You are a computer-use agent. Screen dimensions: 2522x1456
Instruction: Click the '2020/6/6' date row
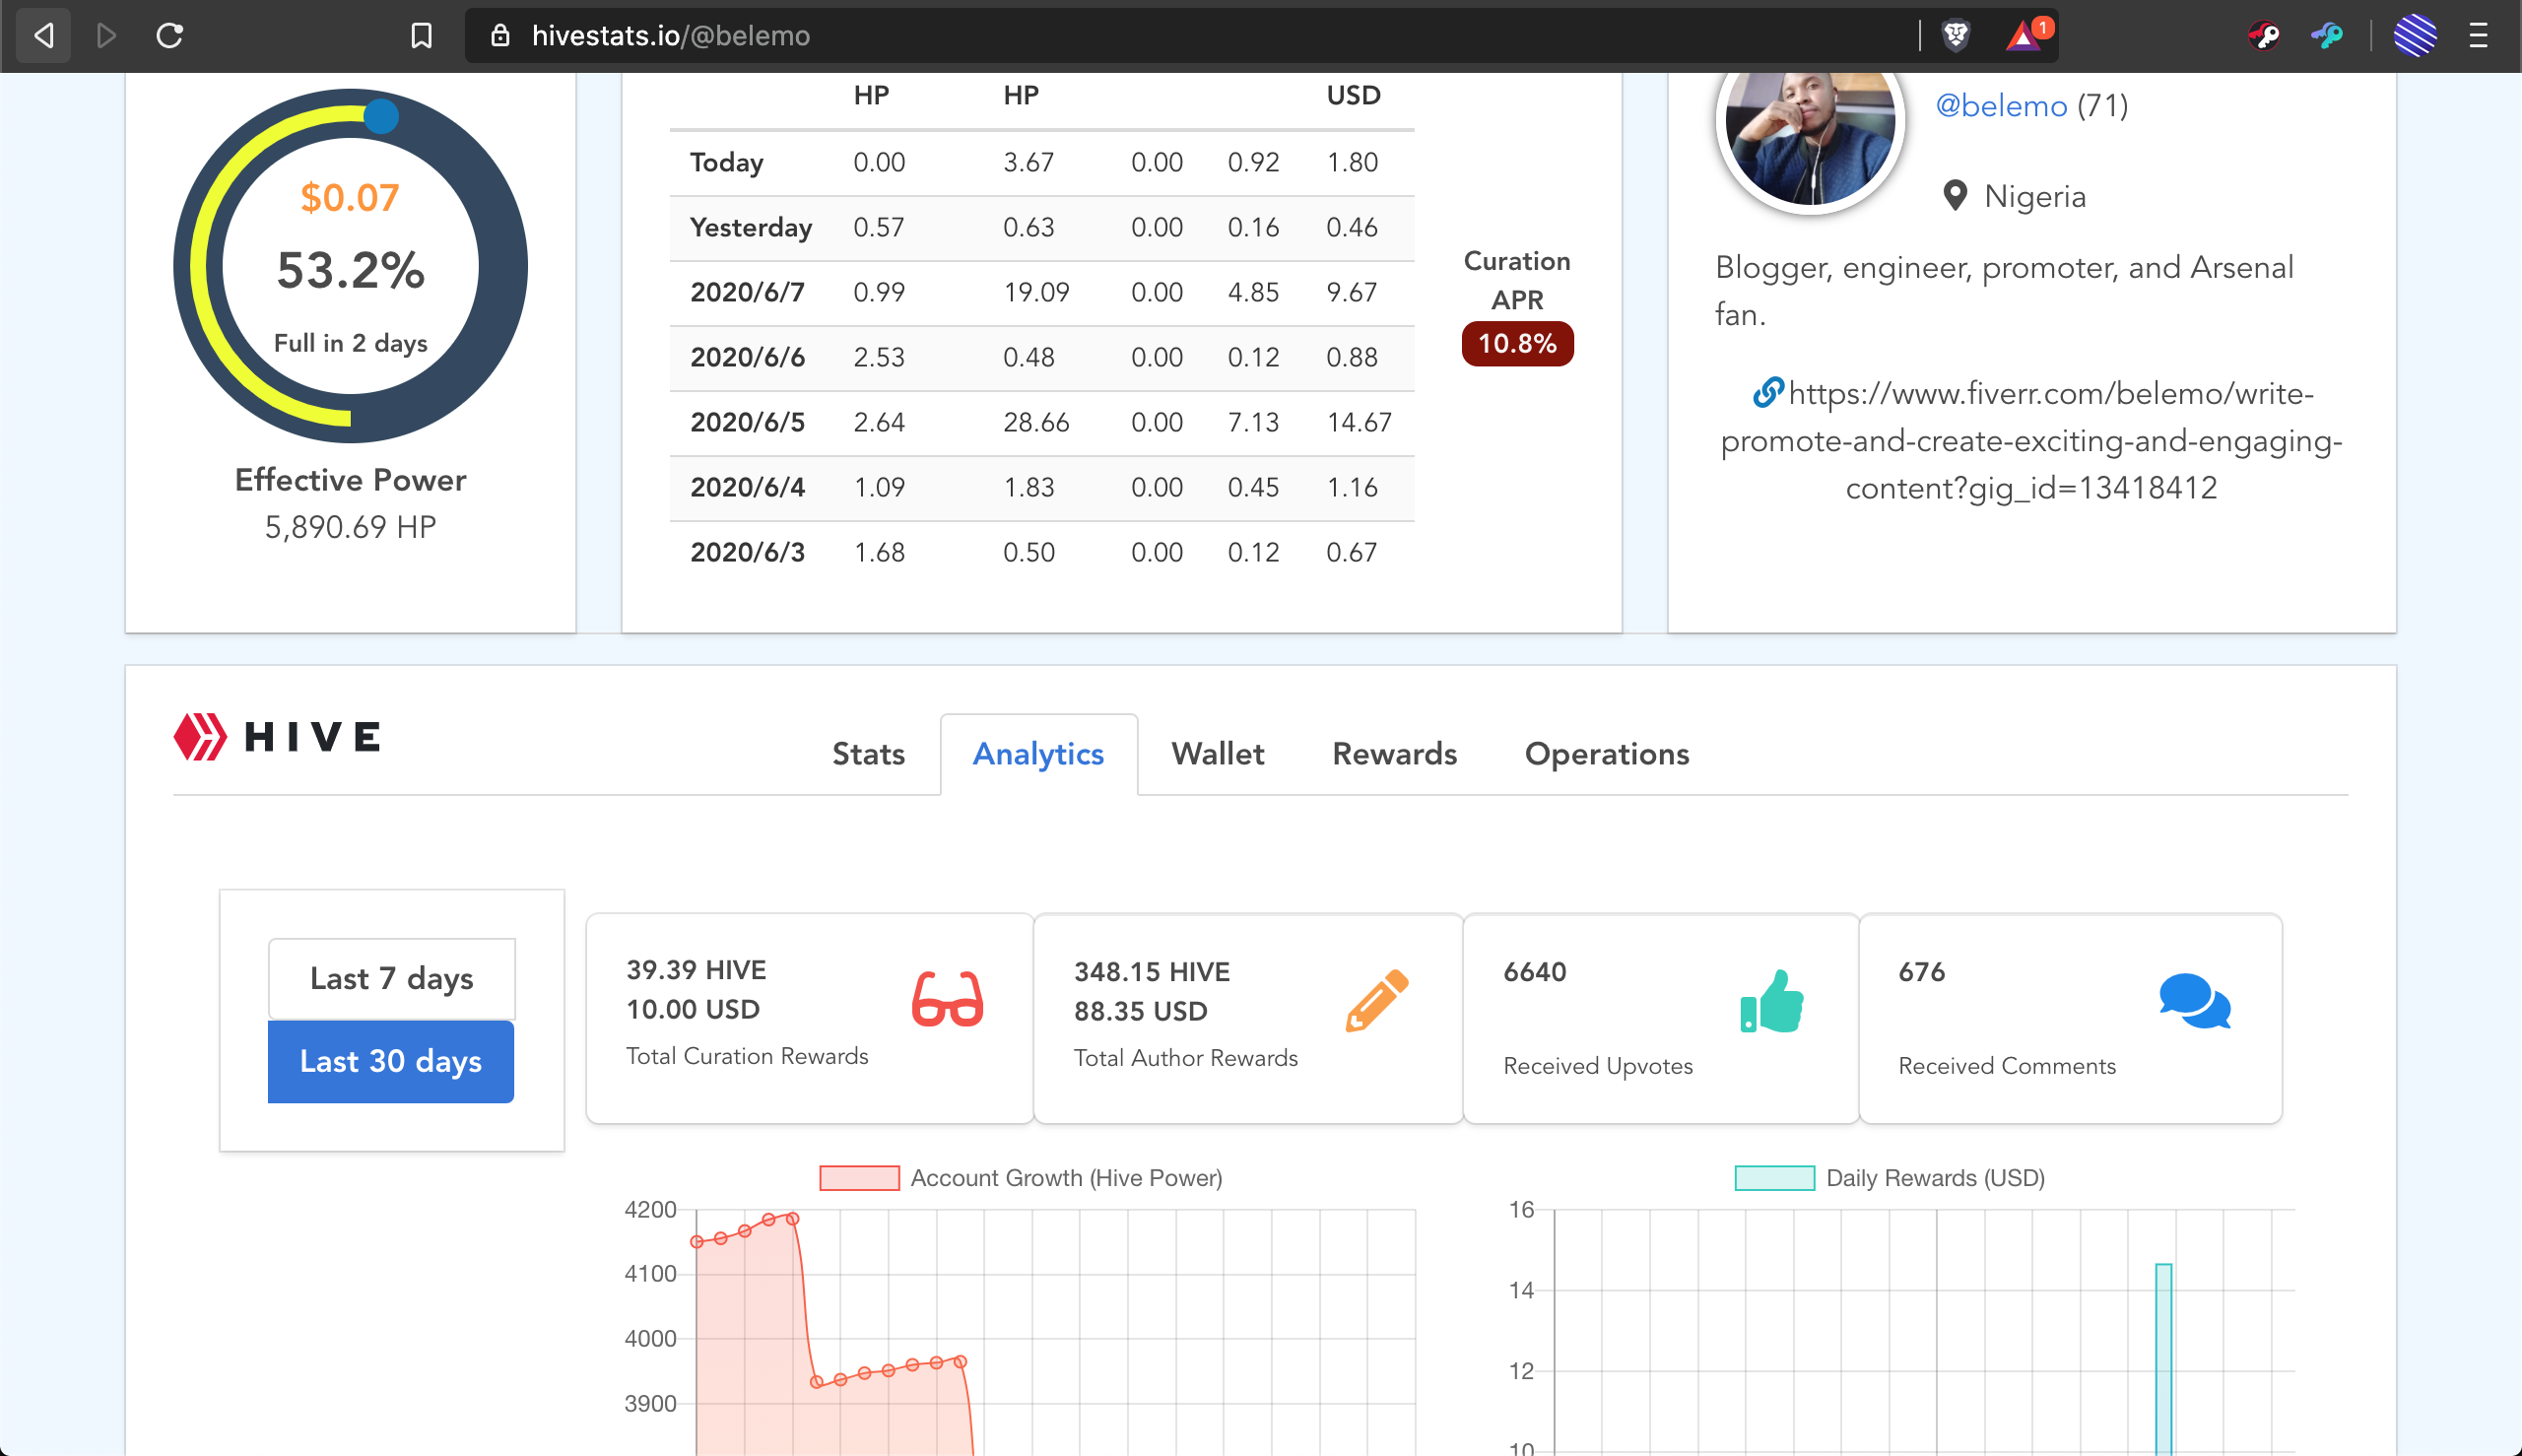[1042, 358]
